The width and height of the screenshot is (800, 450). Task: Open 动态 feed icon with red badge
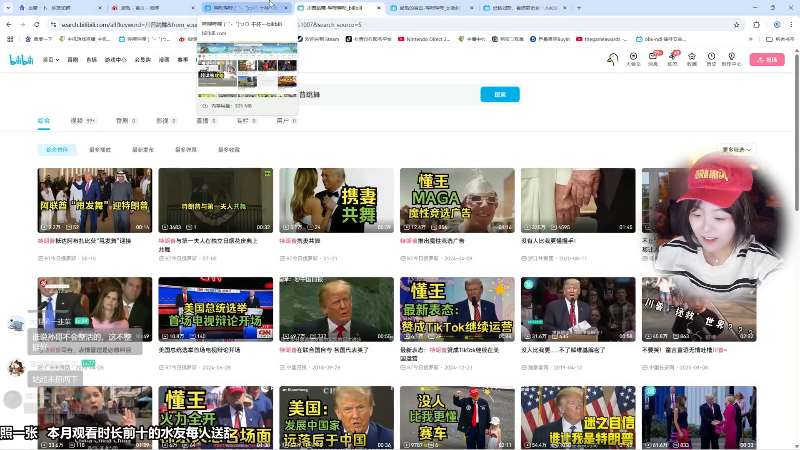672,59
